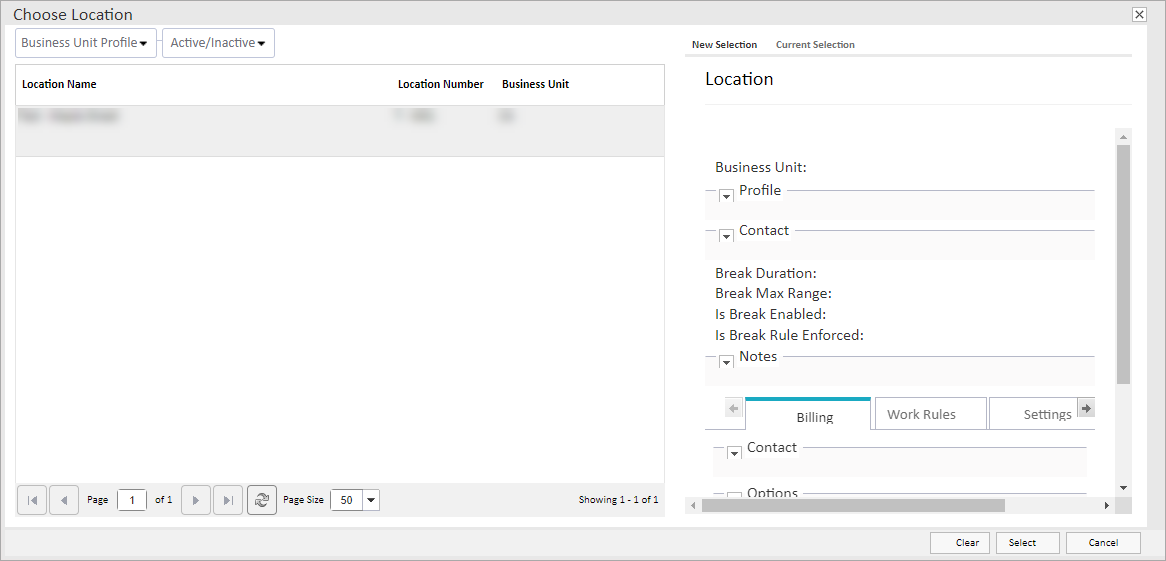Collapse the upper Contact section

(x=727, y=237)
